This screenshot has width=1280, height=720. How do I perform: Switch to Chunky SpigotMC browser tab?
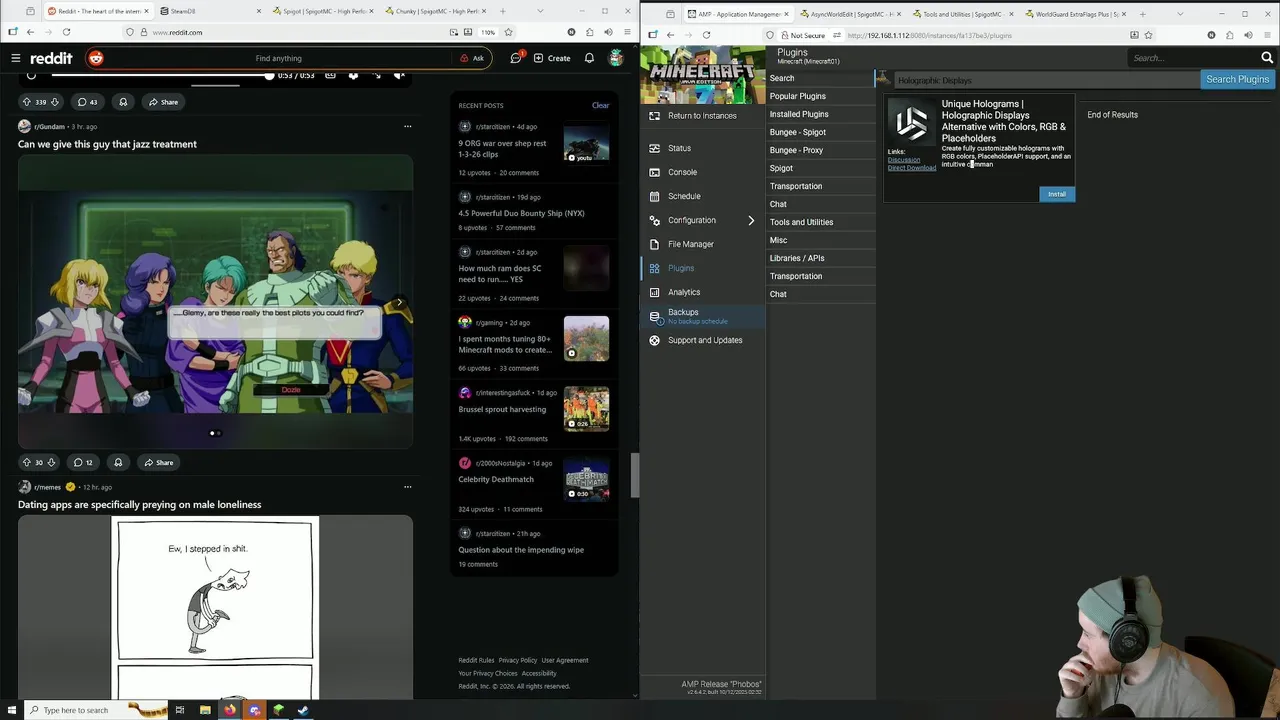click(x=436, y=12)
